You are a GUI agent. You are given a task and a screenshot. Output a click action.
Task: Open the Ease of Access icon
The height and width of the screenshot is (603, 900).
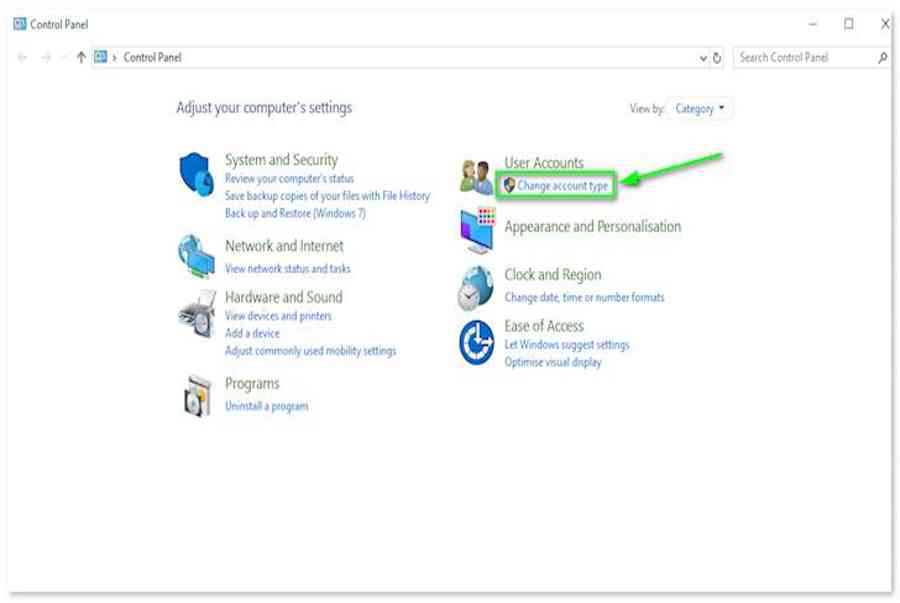[476, 343]
